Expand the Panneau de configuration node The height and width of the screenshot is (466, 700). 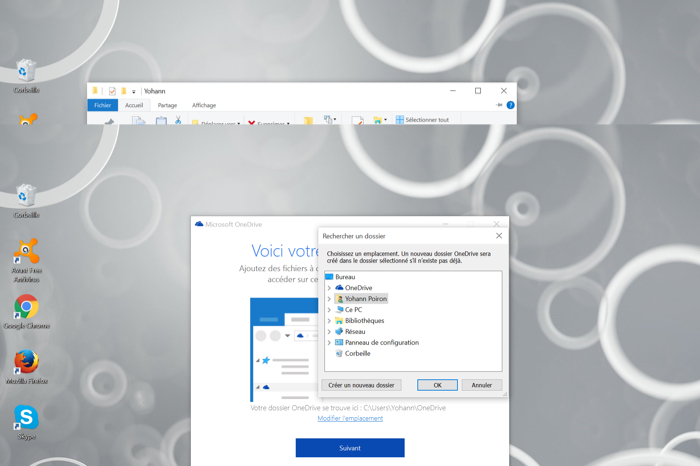[x=329, y=343]
